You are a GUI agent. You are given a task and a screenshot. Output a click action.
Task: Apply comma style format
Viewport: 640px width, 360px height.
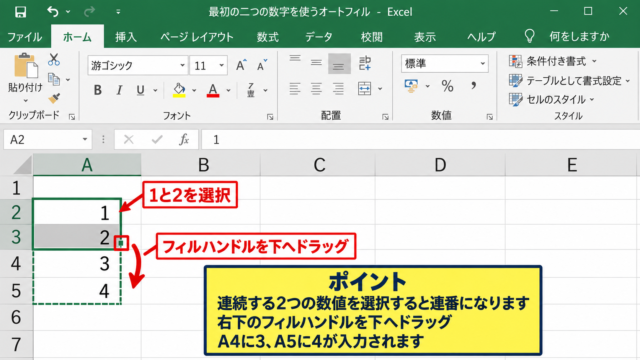click(x=473, y=86)
